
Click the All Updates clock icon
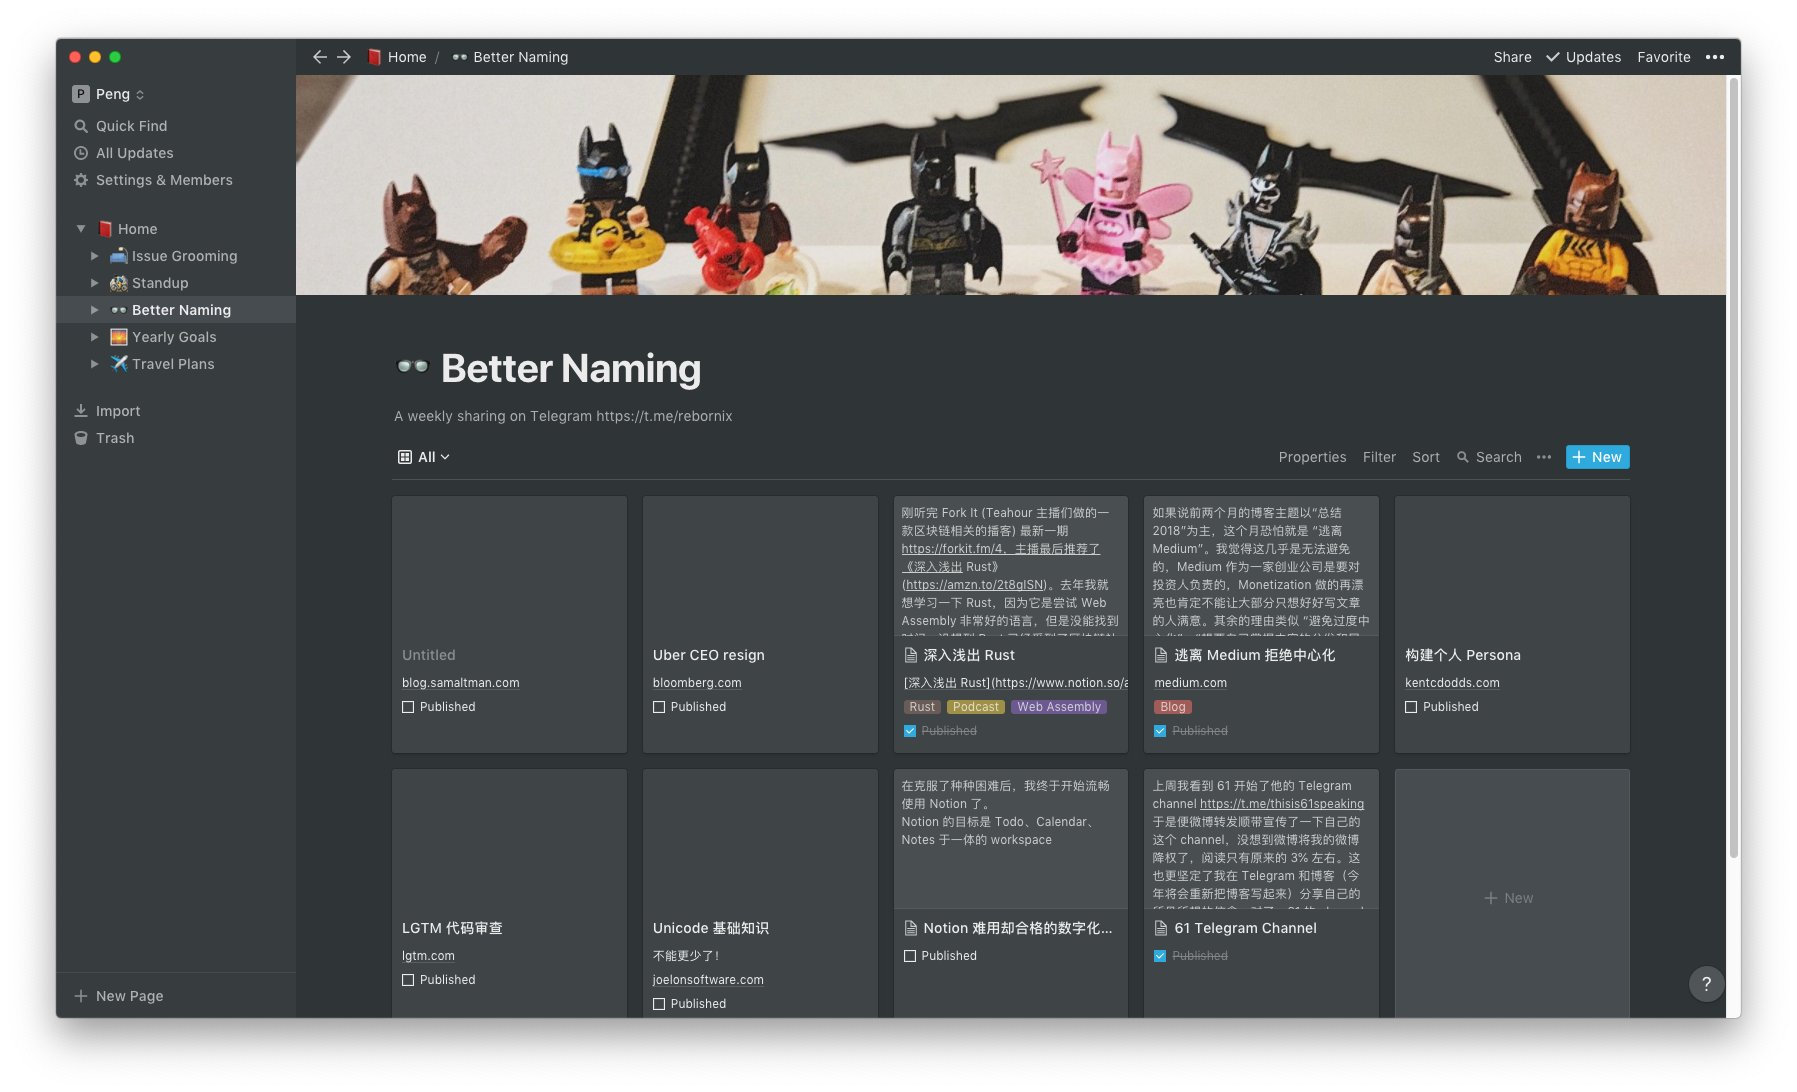pyautogui.click(x=81, y=153)
